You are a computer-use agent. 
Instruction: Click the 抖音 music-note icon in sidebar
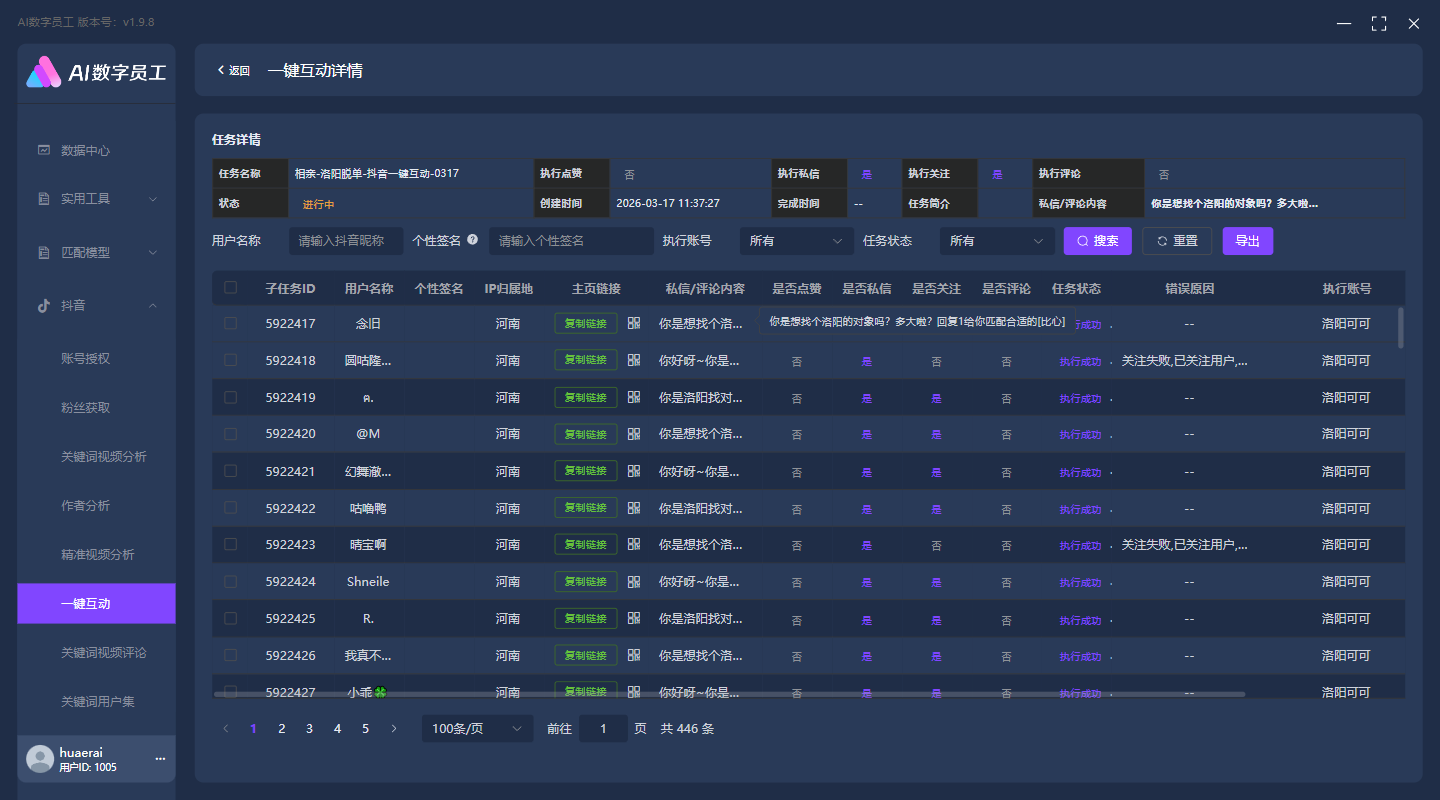pyautogui.click(x=42, y=306)
